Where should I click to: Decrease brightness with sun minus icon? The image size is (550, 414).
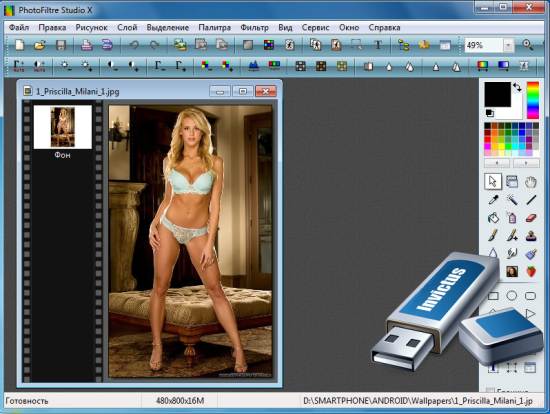tap(66, 66)
